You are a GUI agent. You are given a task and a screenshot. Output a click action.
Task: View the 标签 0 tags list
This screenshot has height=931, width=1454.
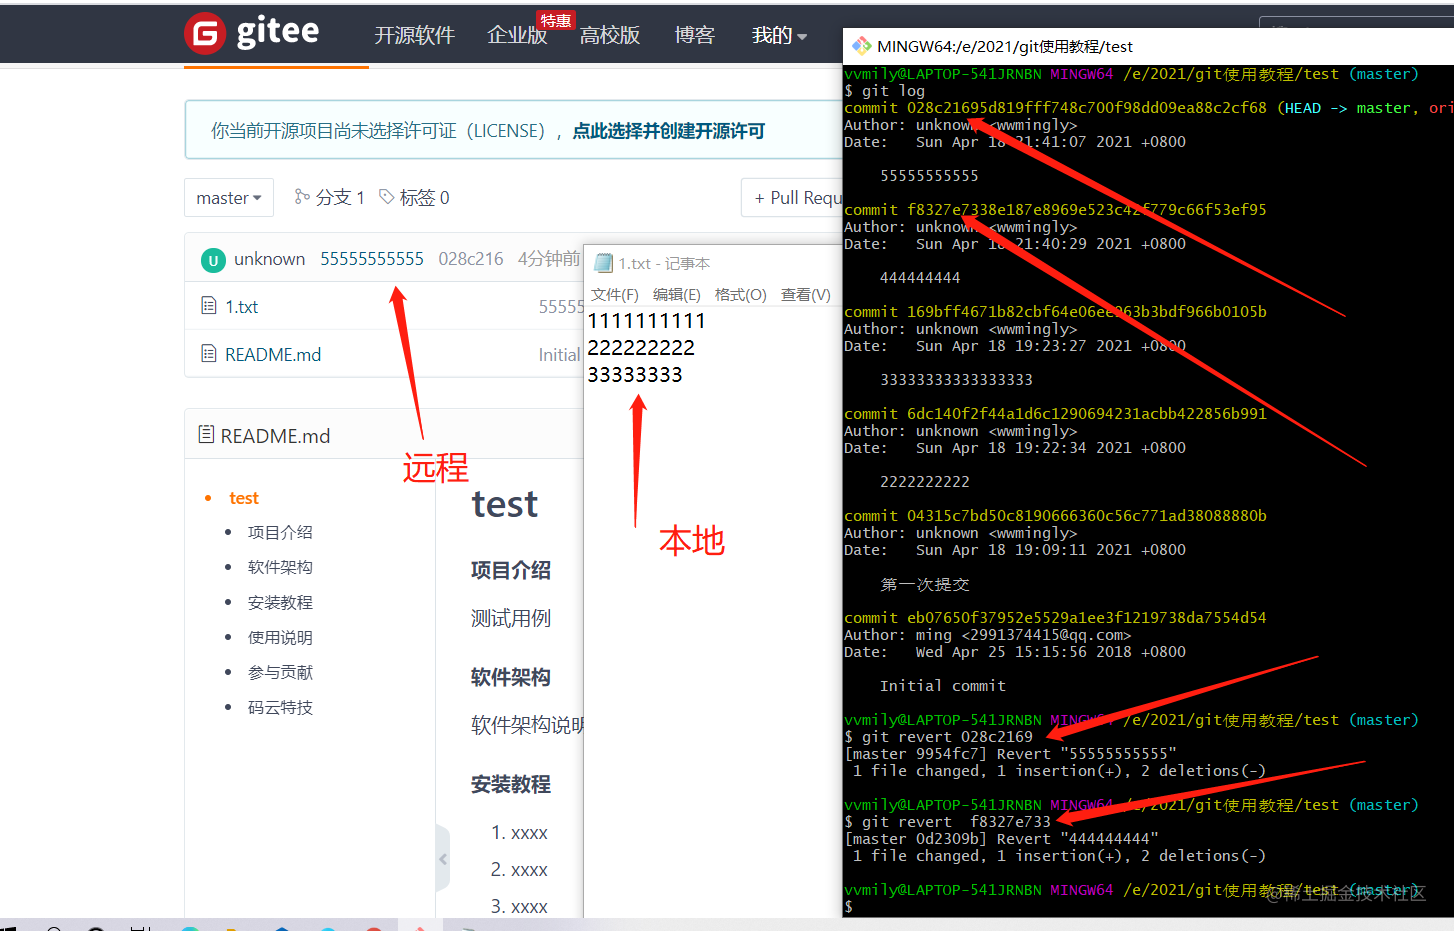click(414, 197)
